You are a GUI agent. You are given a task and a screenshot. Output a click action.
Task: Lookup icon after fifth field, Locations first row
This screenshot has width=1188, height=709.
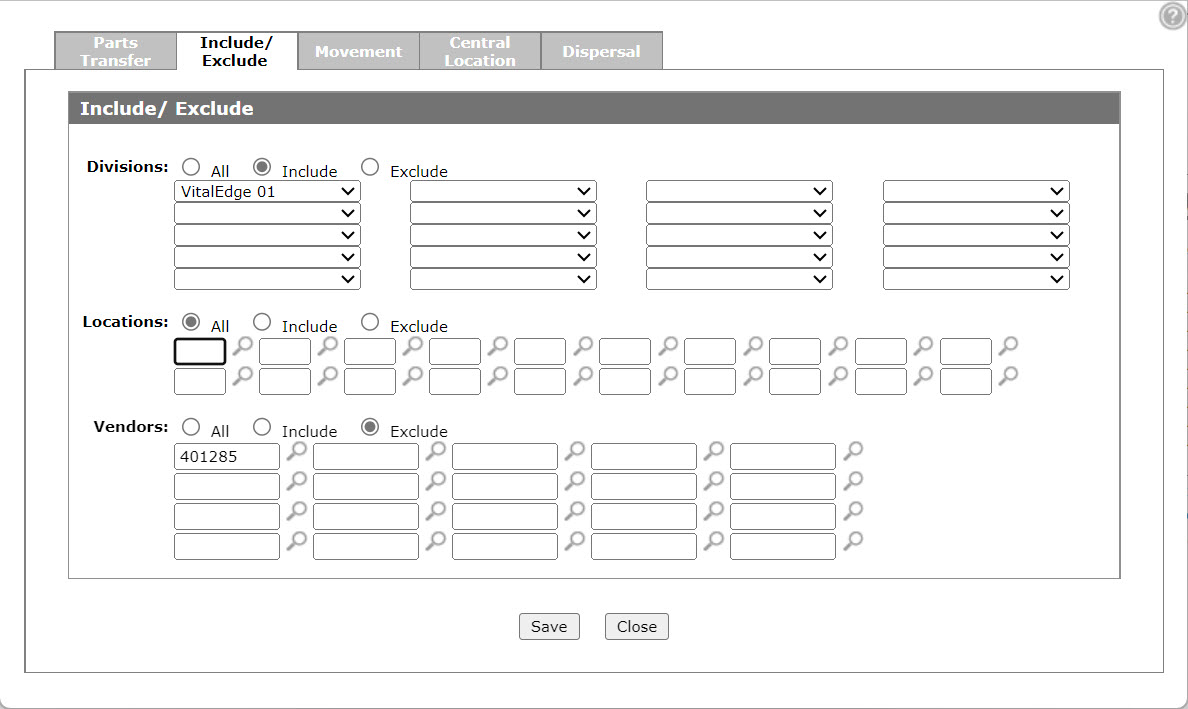click(583, 346)
